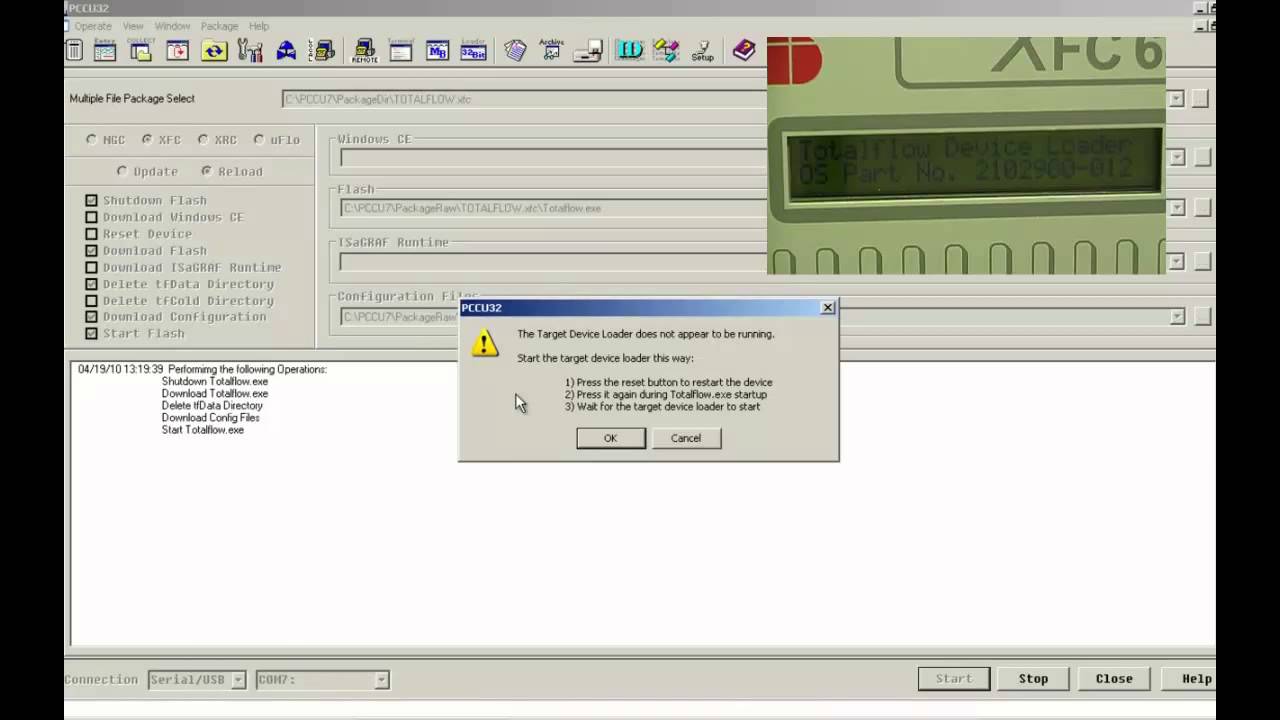Enable Download ISaGRAF Runtime checkbox
Screen dimensions: 1280x720
coord(92,267)
